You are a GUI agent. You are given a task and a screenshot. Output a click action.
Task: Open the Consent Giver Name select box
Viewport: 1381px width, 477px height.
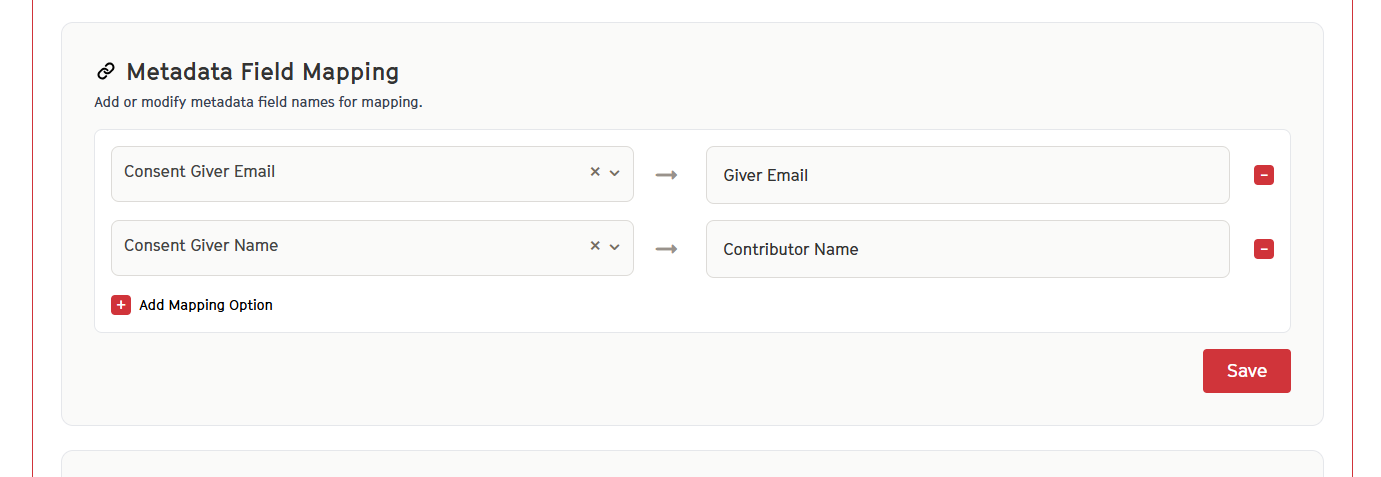pos(372,248)
